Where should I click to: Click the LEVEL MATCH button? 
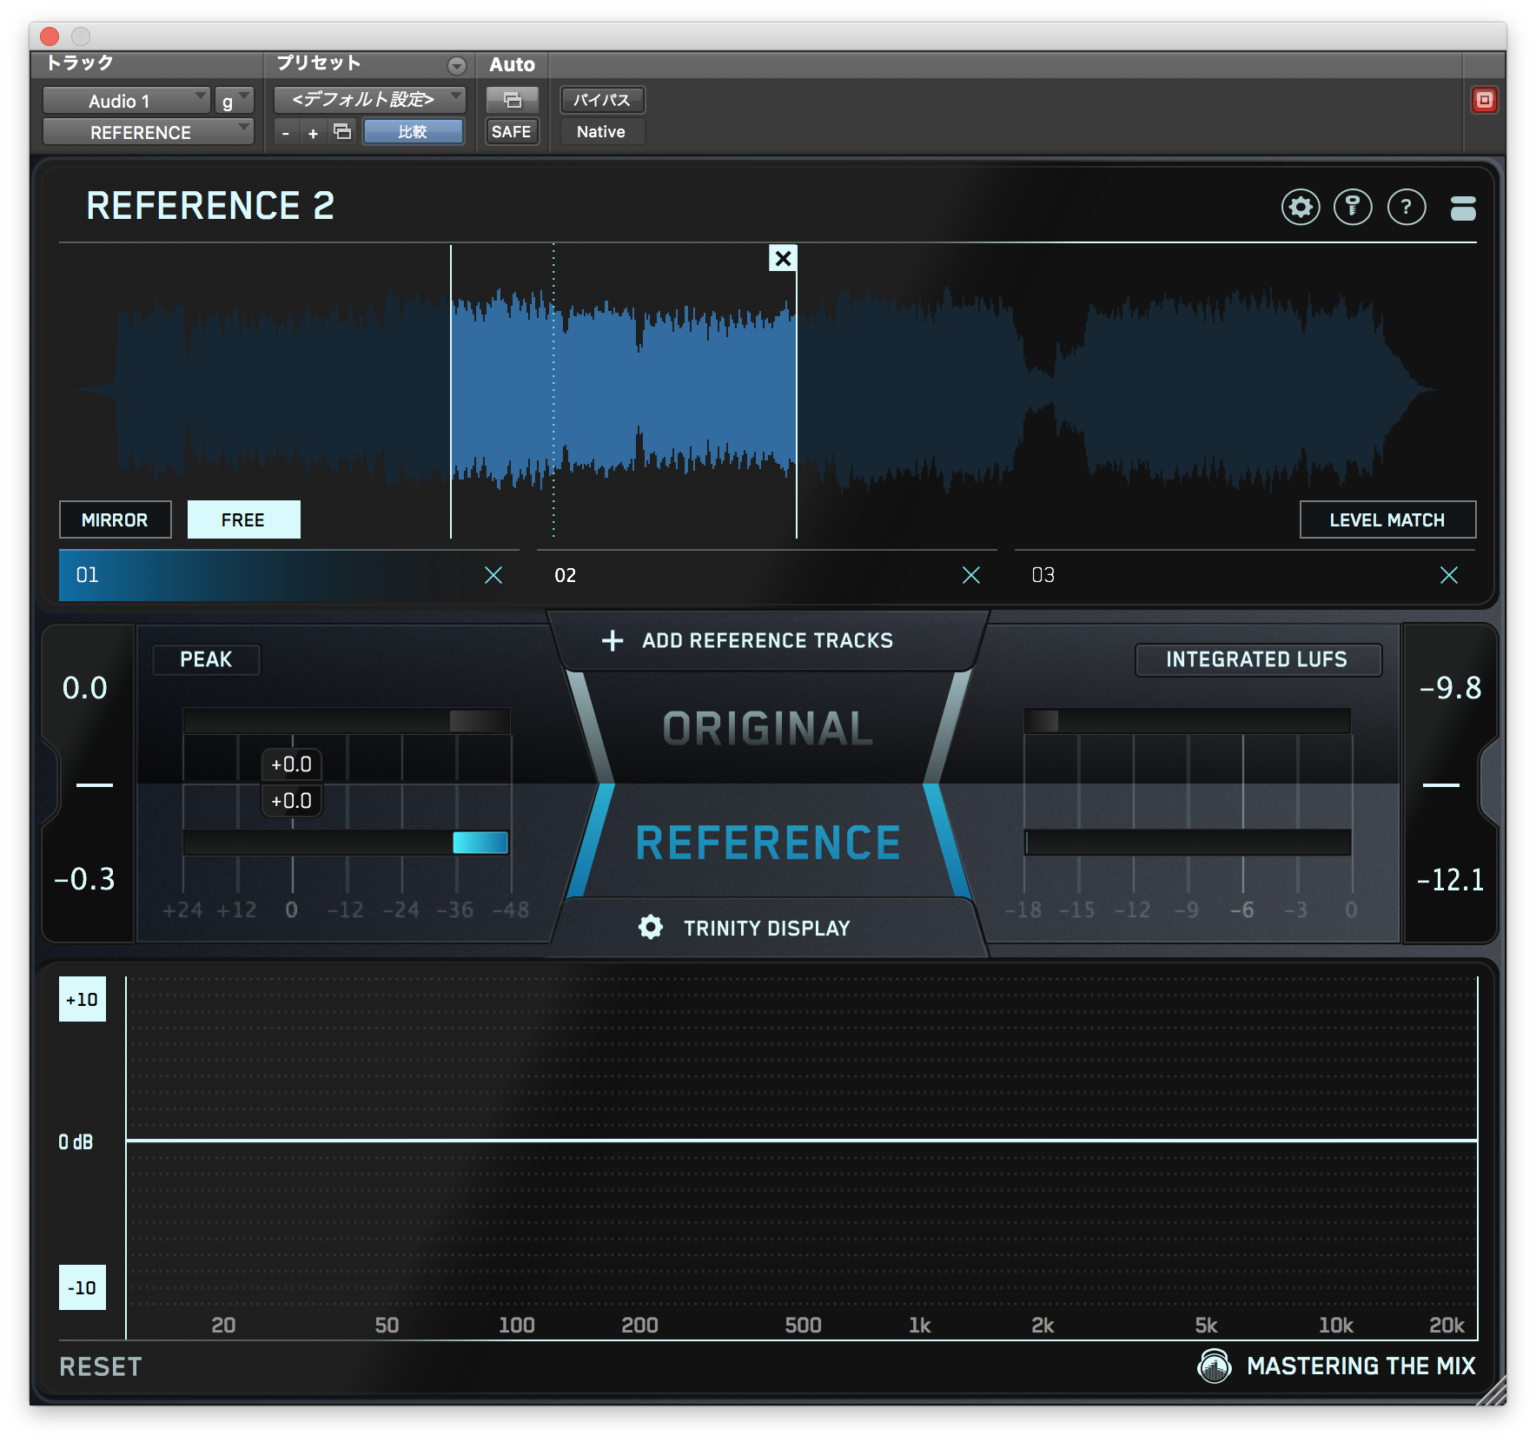tap(1387, 519)
